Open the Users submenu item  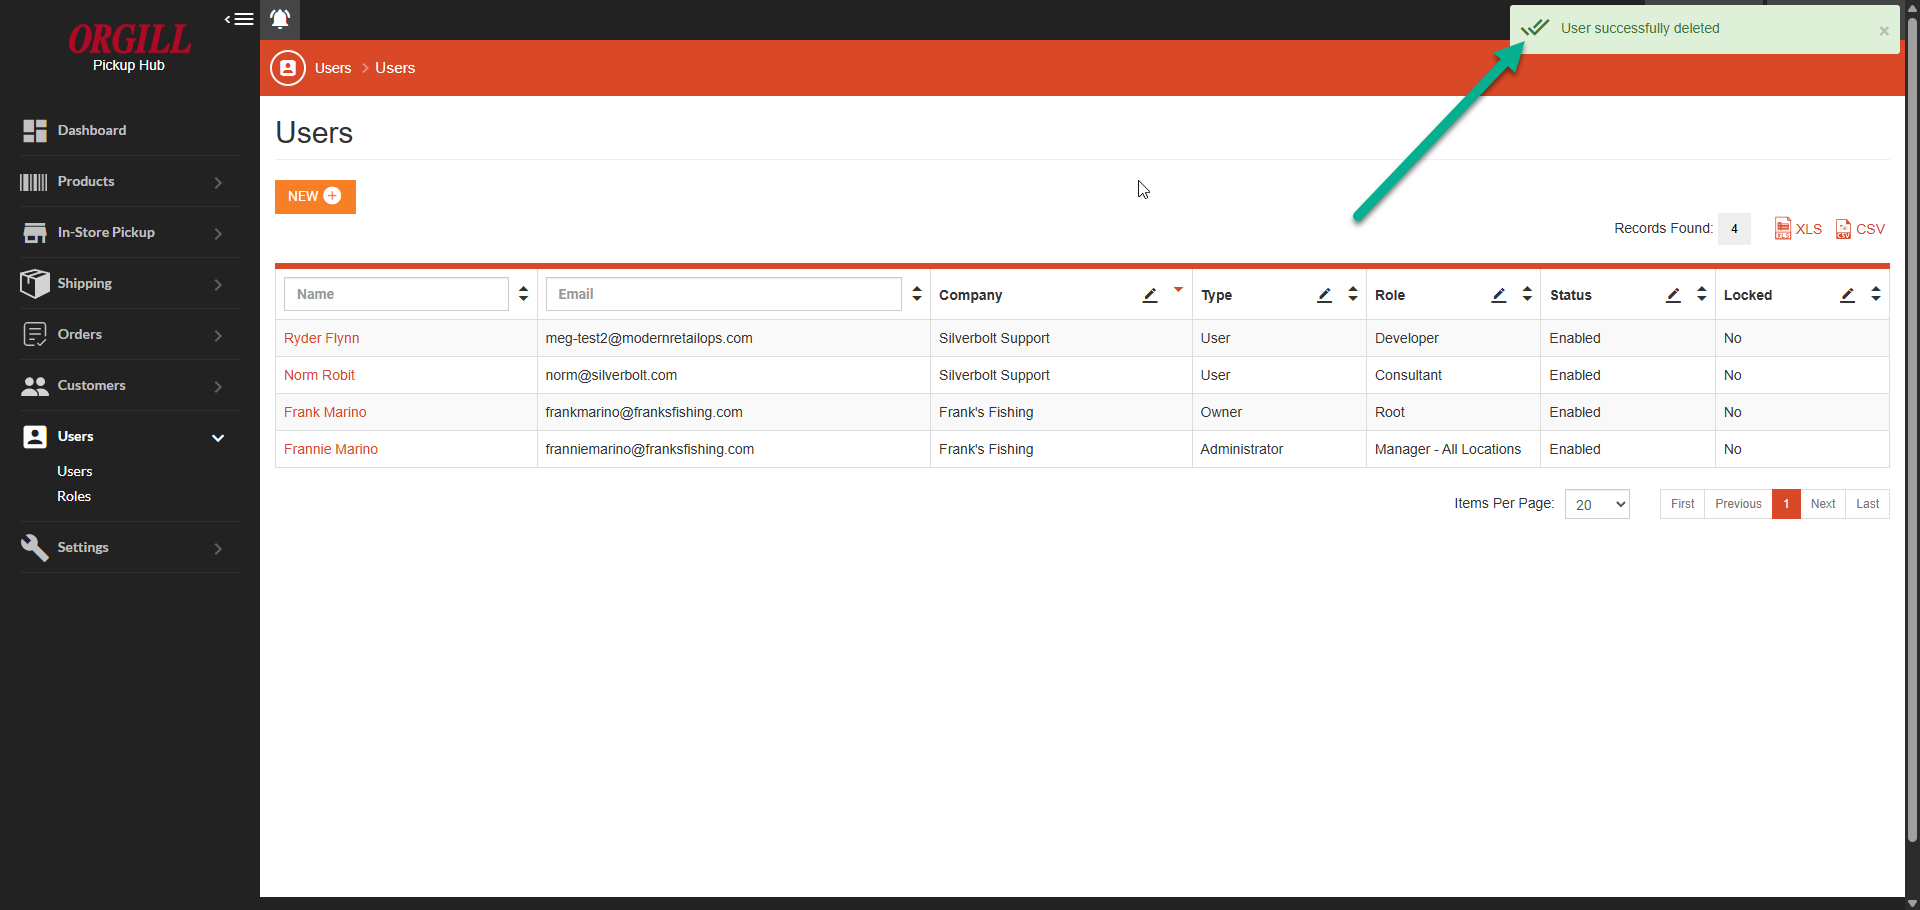75,471
